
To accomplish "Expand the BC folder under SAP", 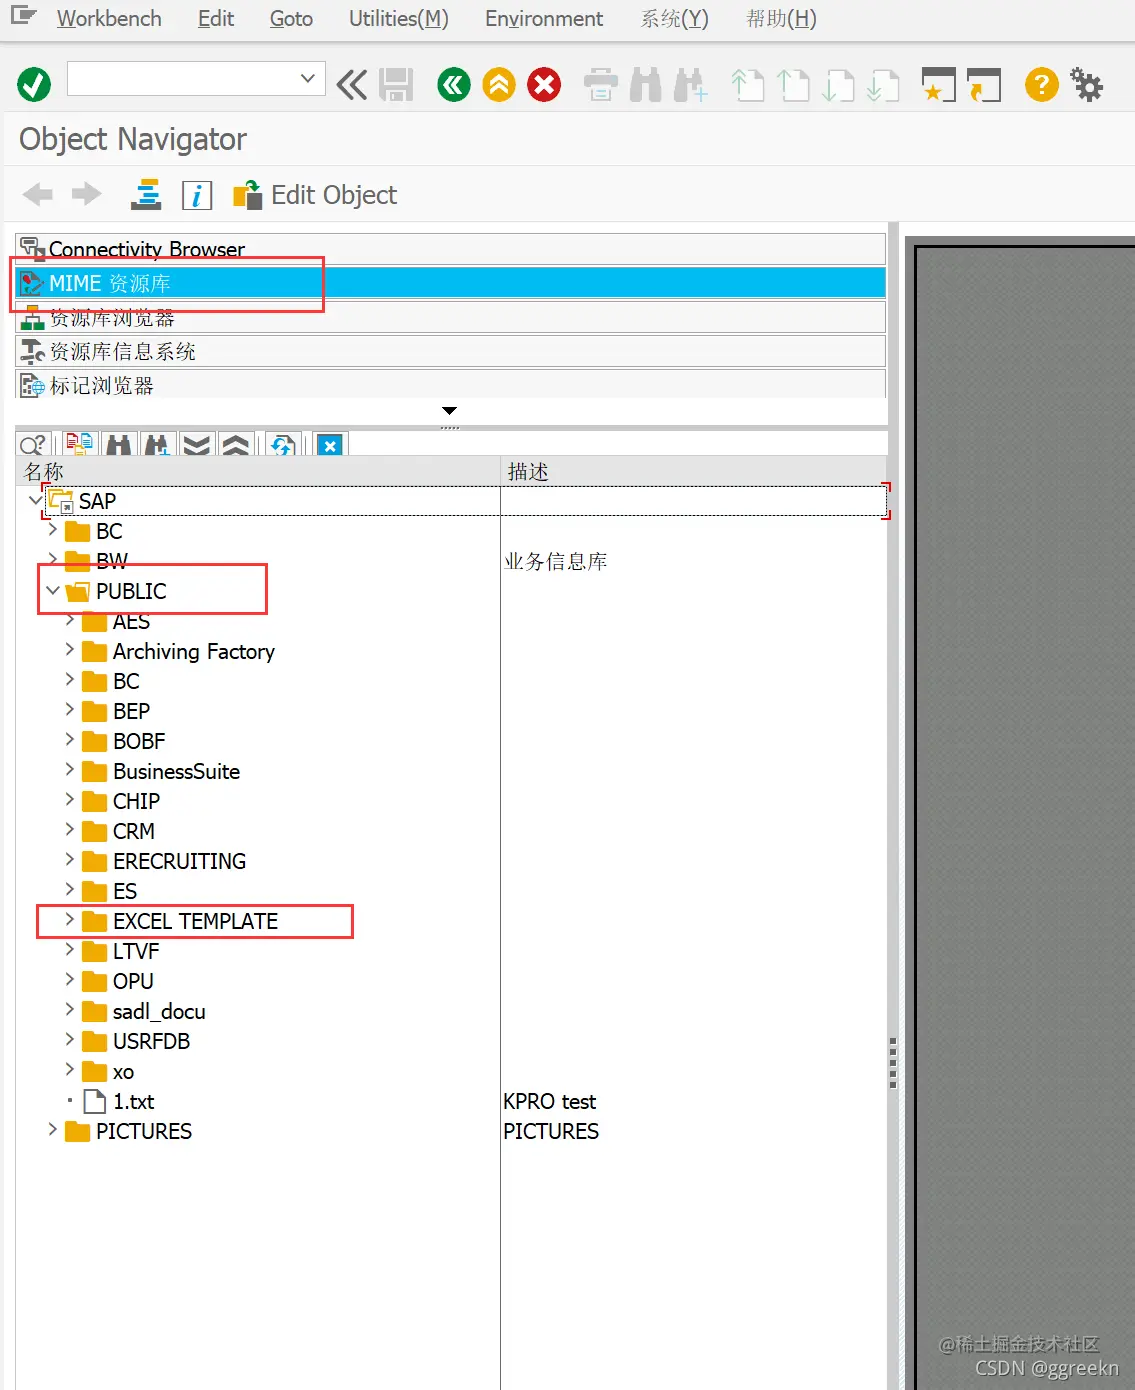I will tap(52, 530).
